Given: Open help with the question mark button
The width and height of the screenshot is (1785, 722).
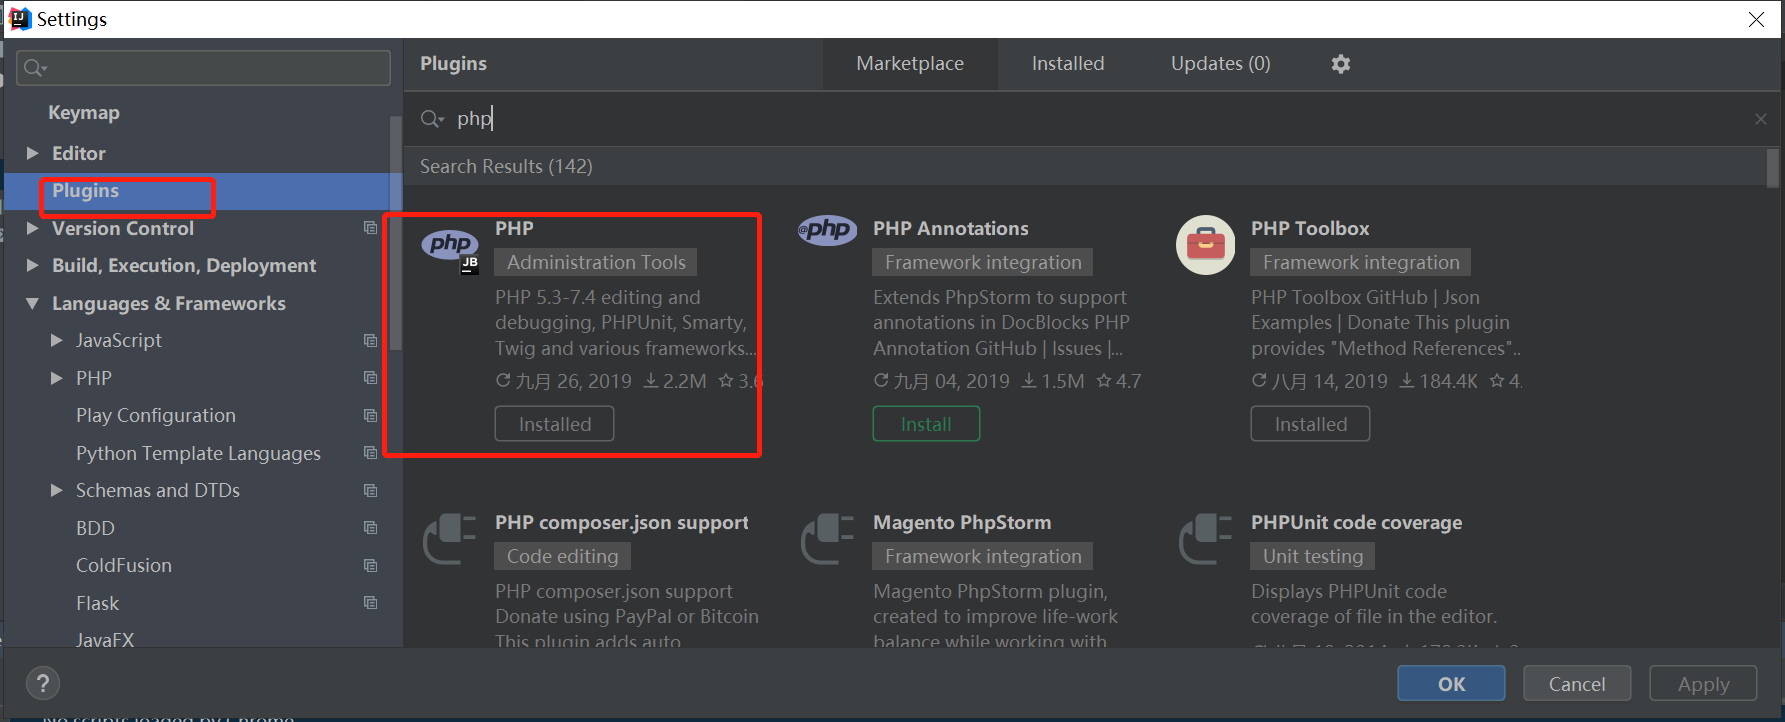Looking at the screenshot, I should [43, 683].
